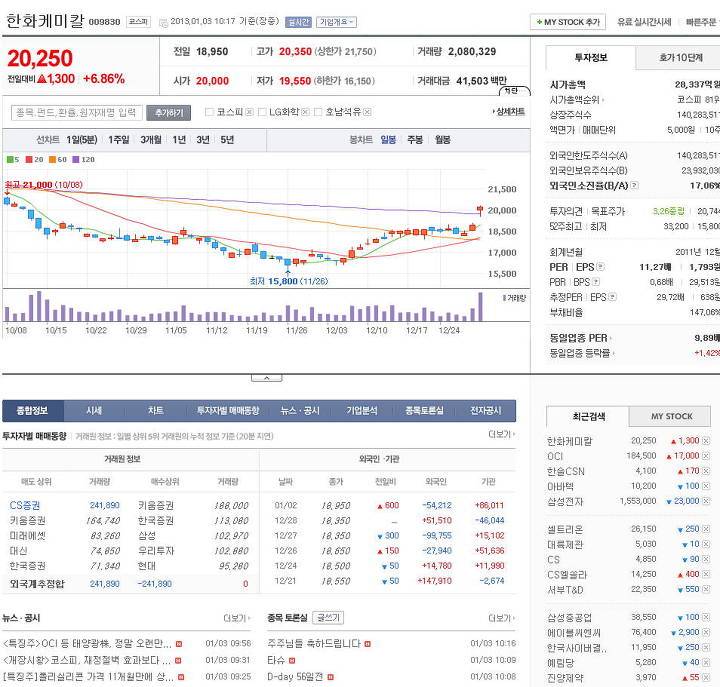Delete 셀트리온 from recent searches list
This screenshot has height=687, width=720.
pyautogui.click(x=706, y=529)
